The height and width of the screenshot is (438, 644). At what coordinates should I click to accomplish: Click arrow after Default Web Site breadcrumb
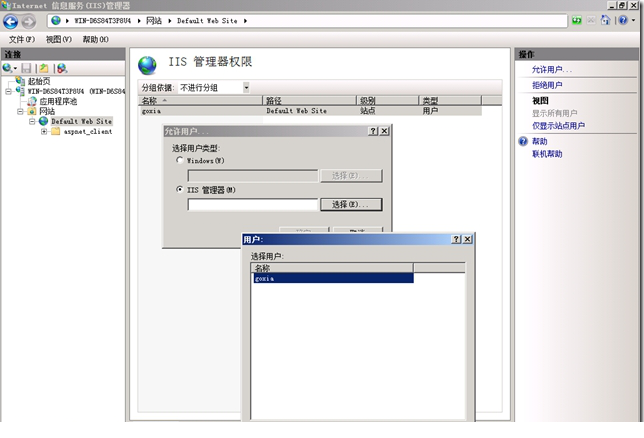pos(245,21)
